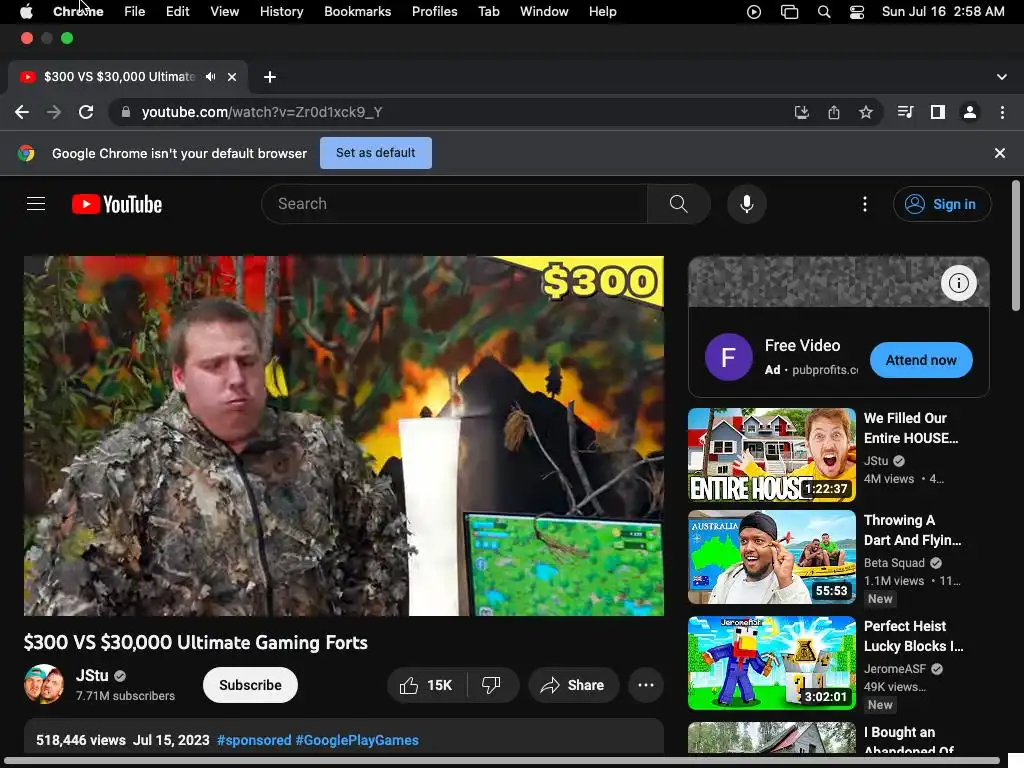Click the share page icon in address bar
This screenshot has width=1024, height=768.
834,112
